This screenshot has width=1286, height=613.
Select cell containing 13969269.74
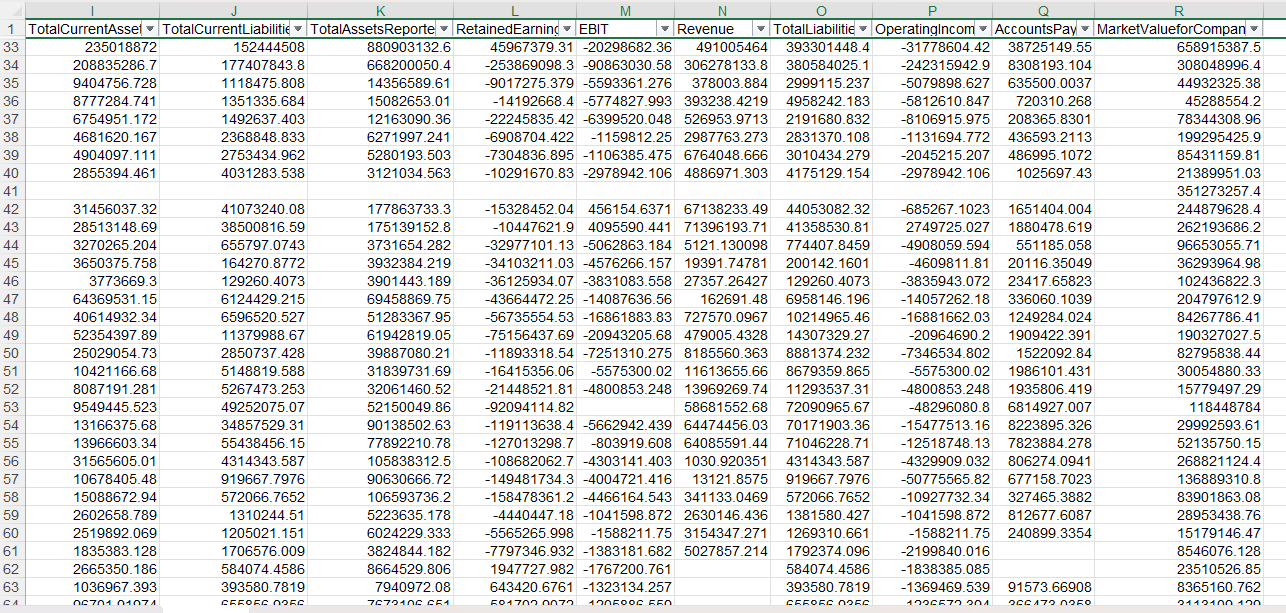pos(722,389)
